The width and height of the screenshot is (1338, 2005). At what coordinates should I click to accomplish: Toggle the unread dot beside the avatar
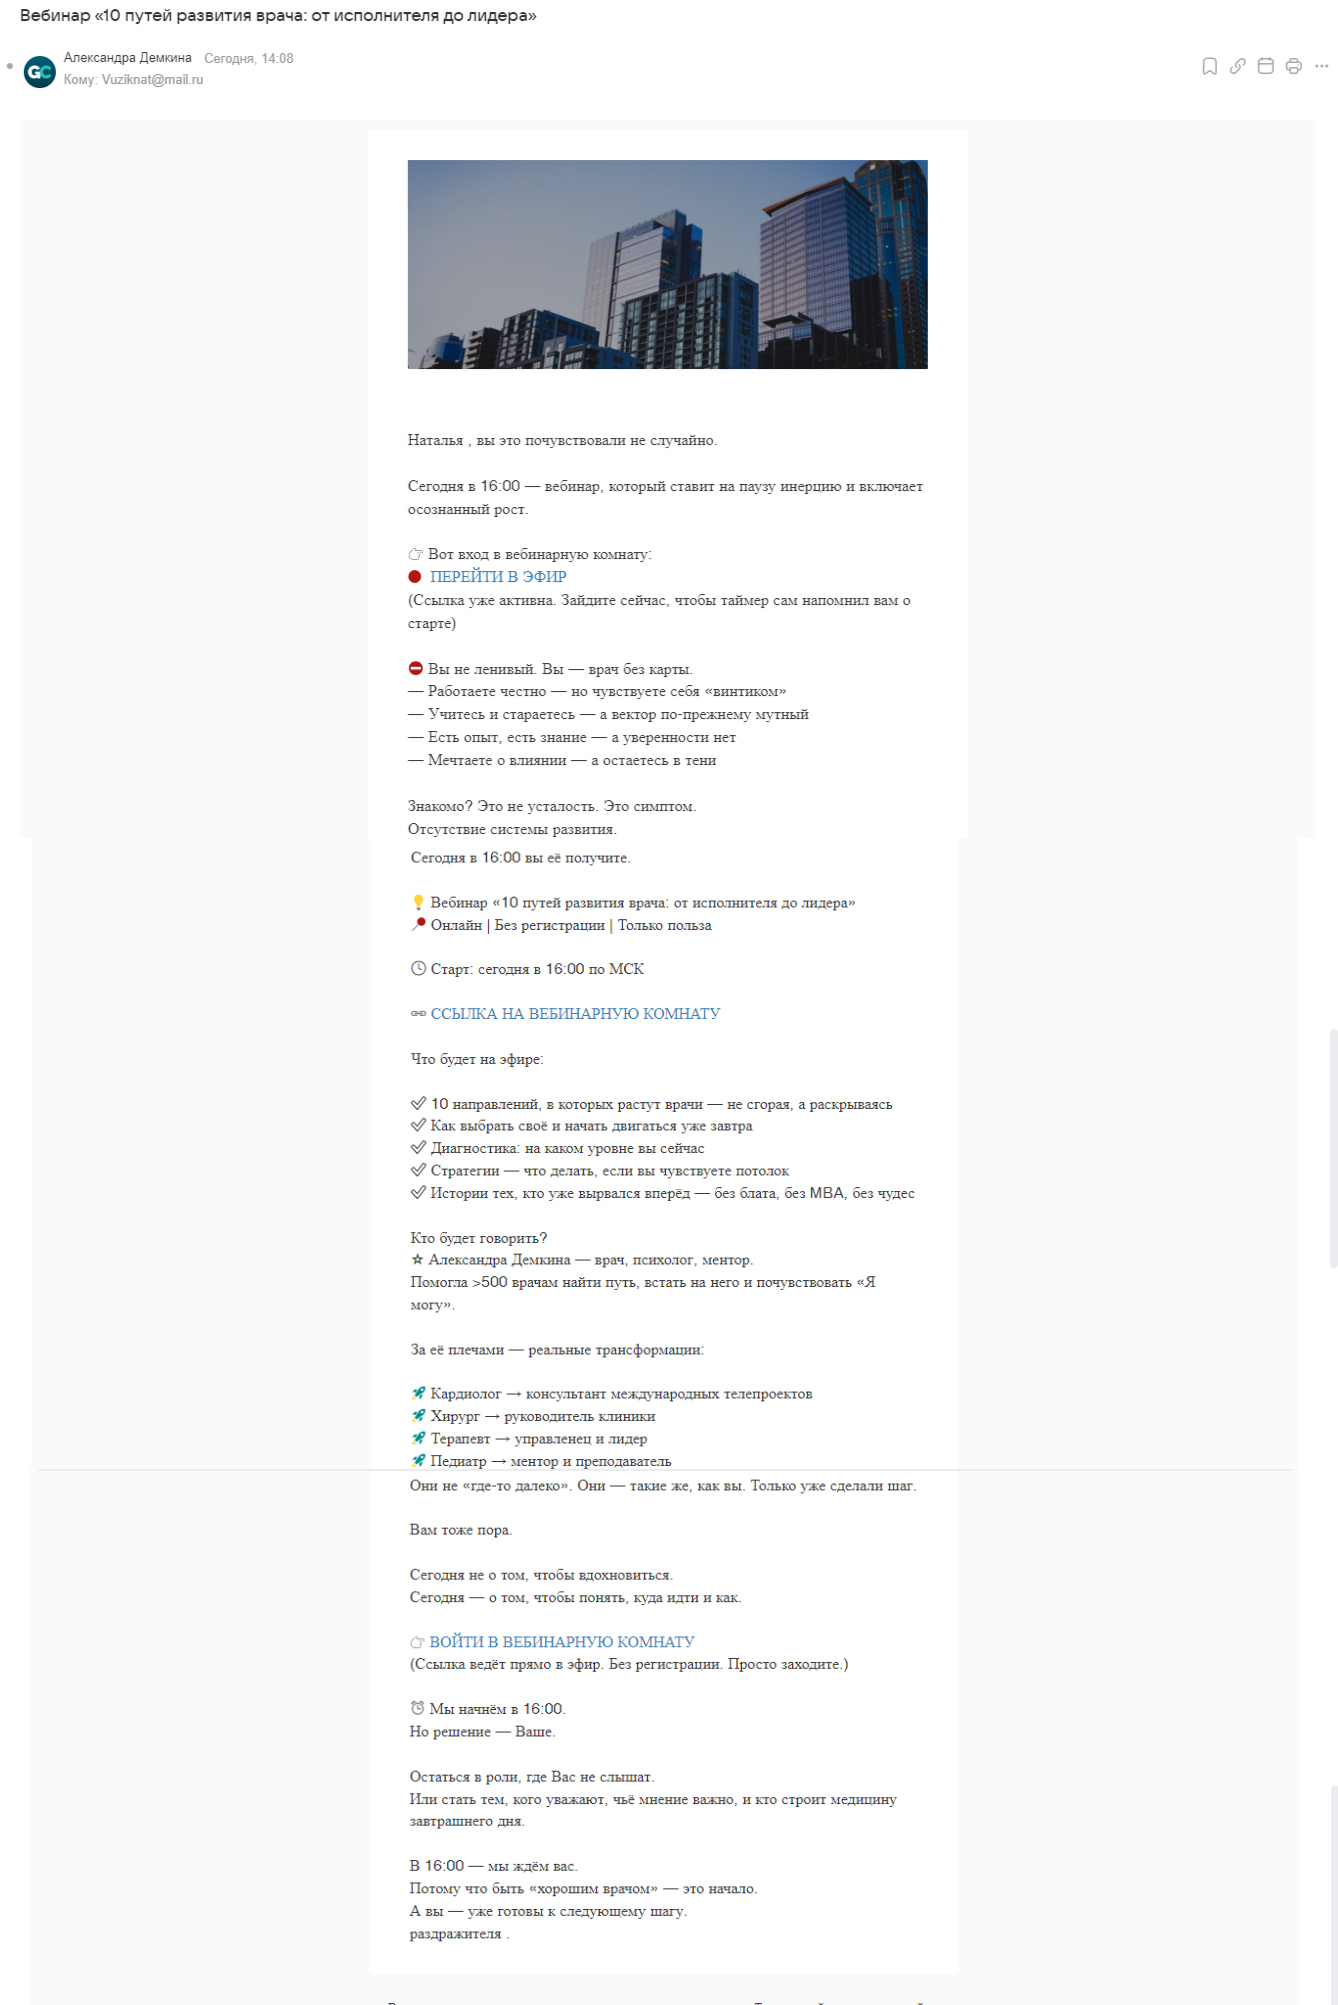pyautogui.click(x=10, y=67)
